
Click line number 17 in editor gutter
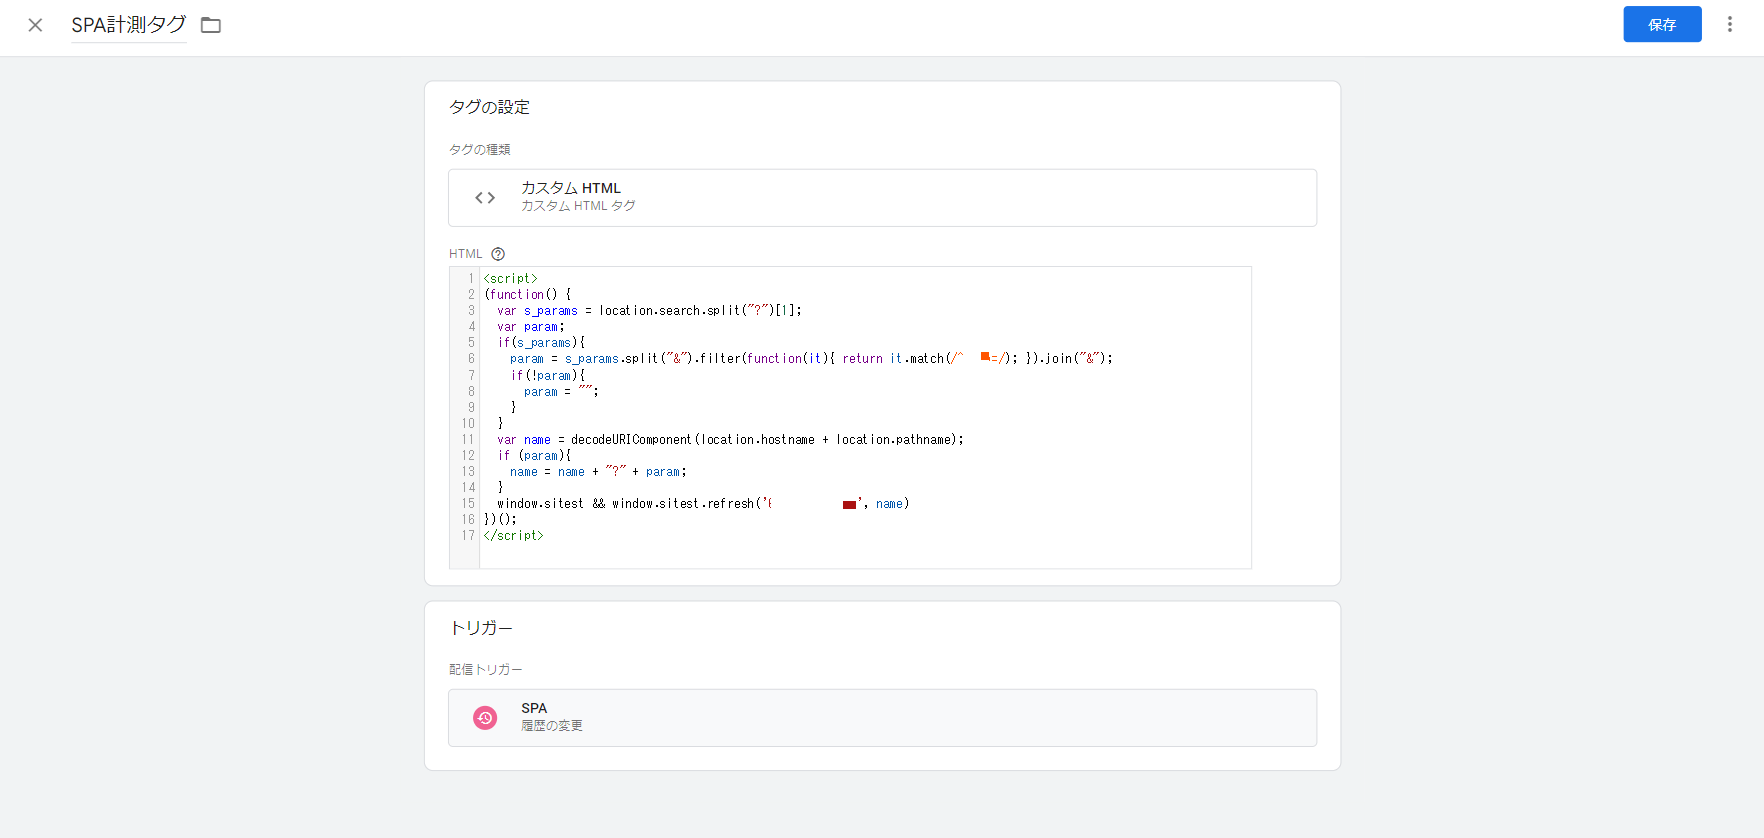click(468, 536)
